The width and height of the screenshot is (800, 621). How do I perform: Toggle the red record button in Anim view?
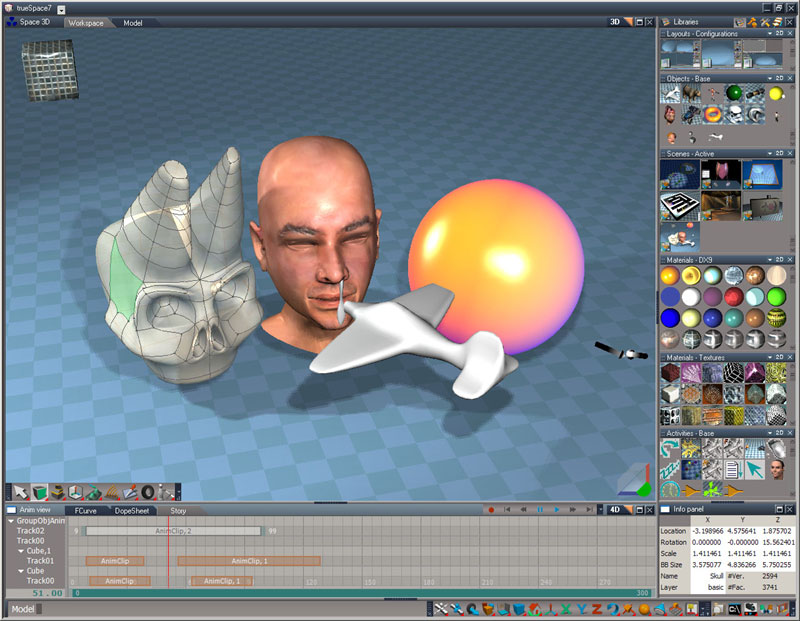click(x=491, y=510)
